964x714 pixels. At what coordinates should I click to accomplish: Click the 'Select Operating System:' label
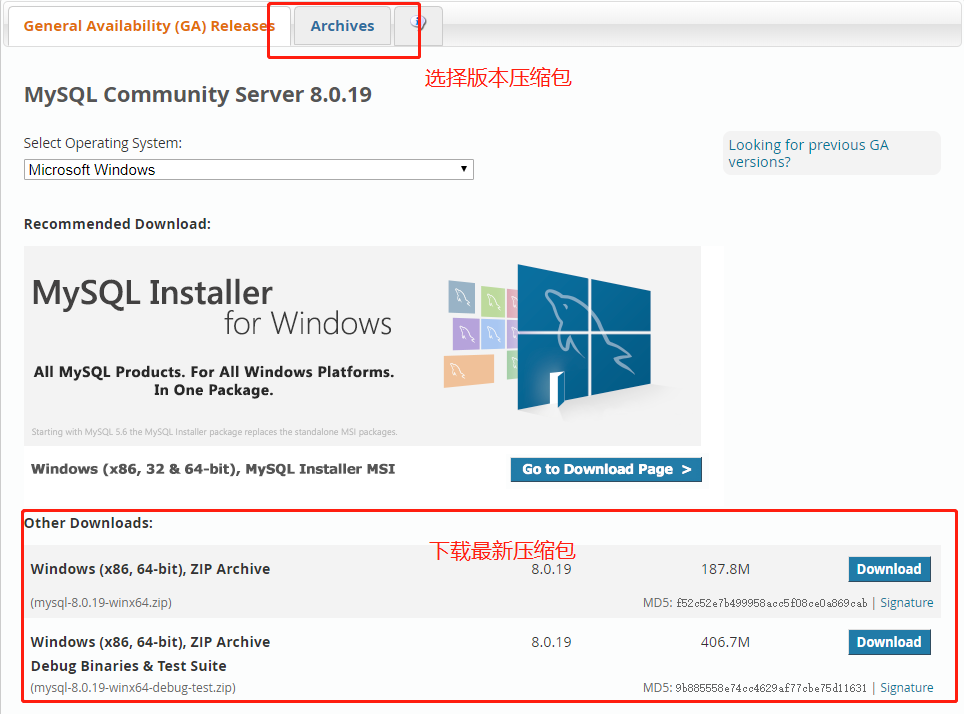[103, 143]
